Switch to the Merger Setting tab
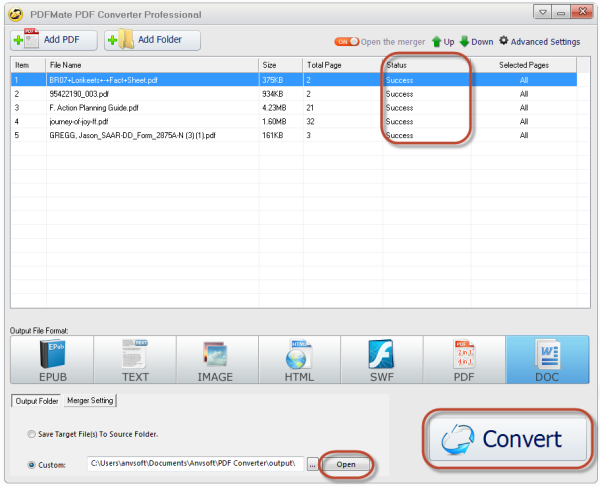Screen dimensions: 600x486 [90, 401]
